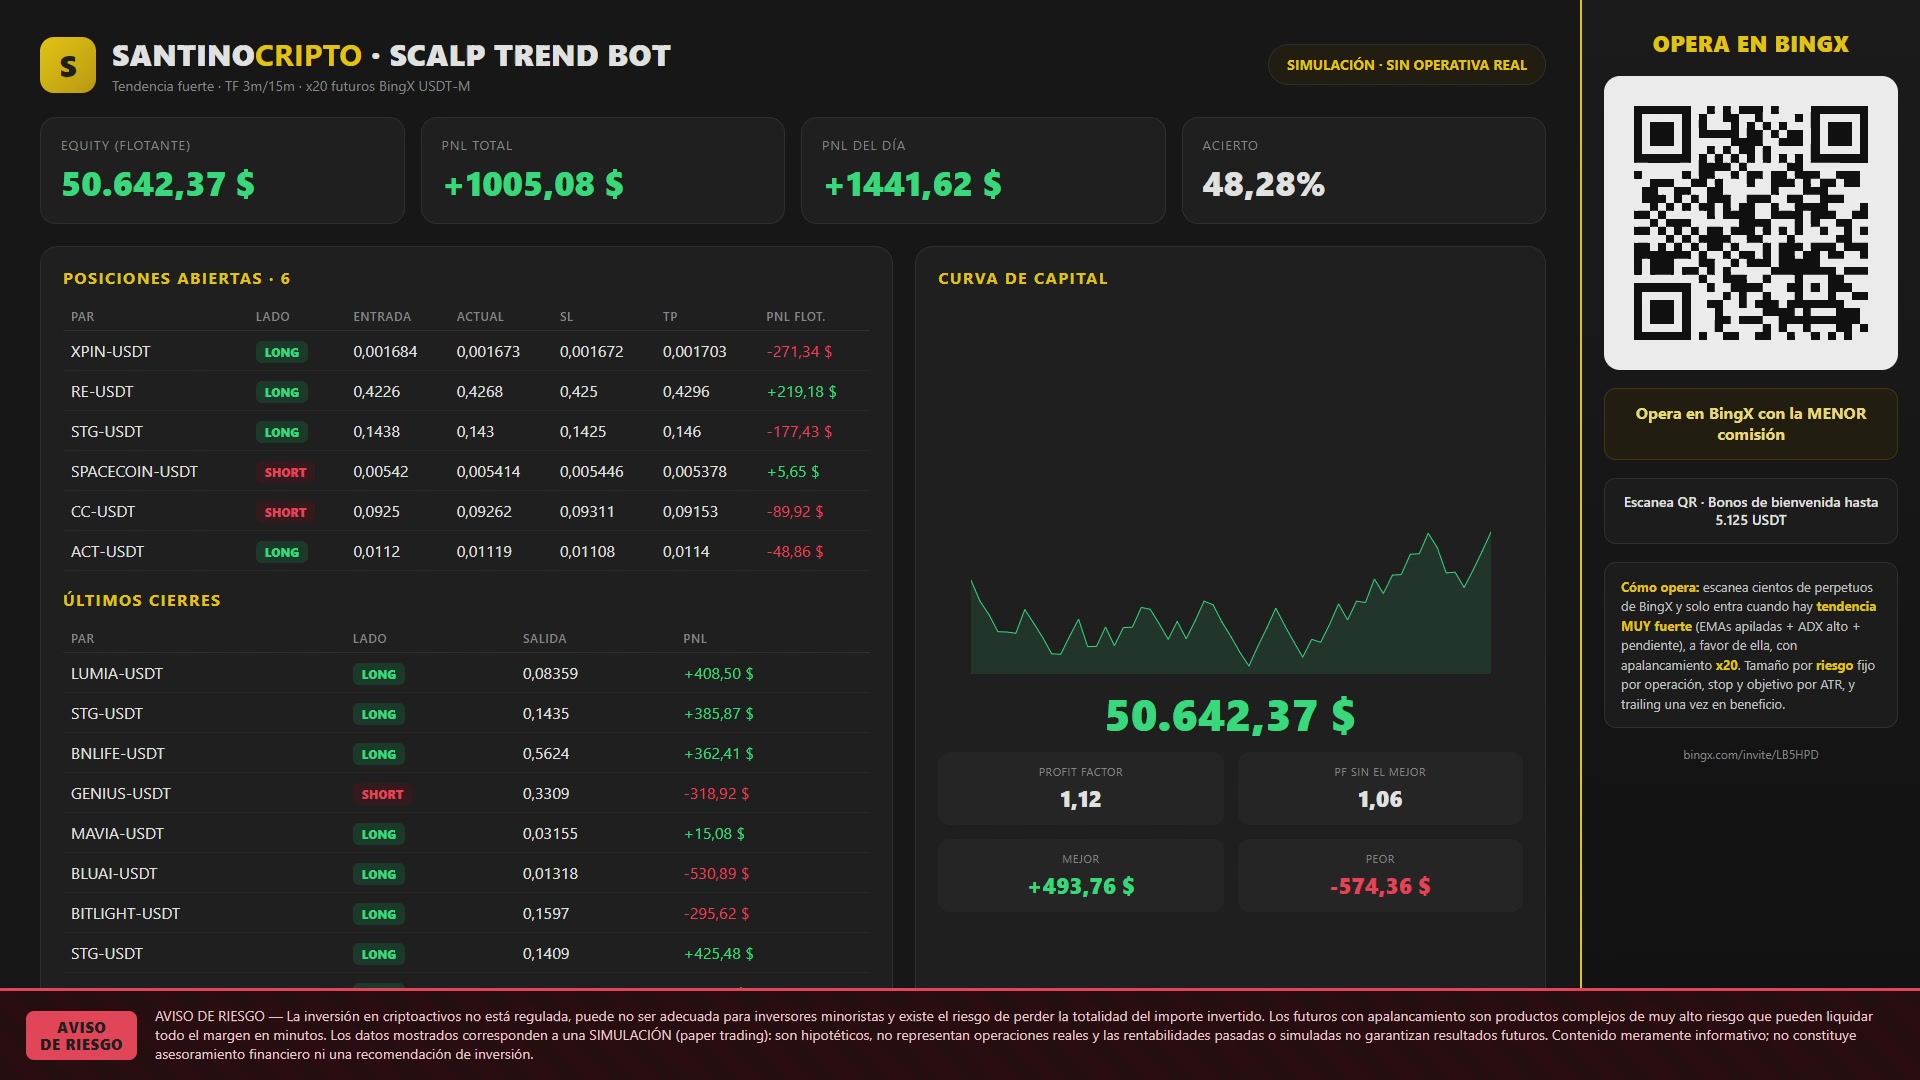Screen dimensions: 1920x1080
Task: Click the Equity (Flotante) card
Action: [x=222, y=170]
